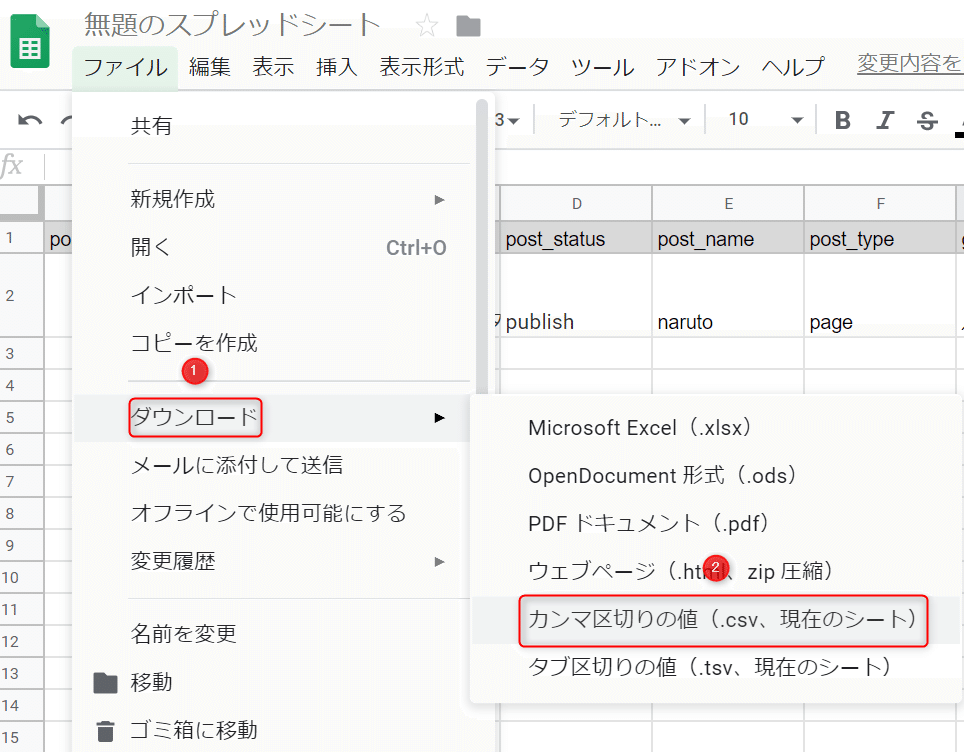Select the cell containing page
The height and width of the screenshot is (752, 964).
tap(880, 296)
